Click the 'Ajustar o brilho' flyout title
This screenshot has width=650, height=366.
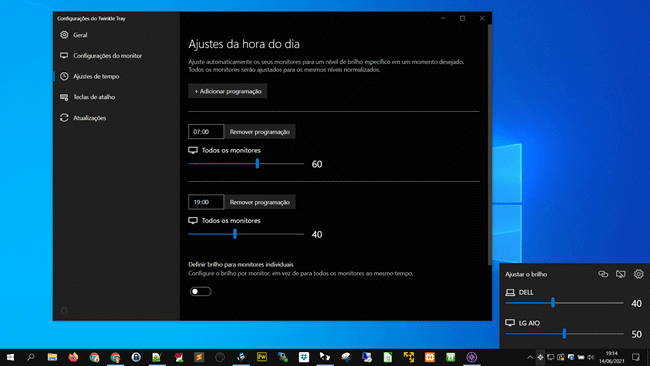(x=526, y=274)
